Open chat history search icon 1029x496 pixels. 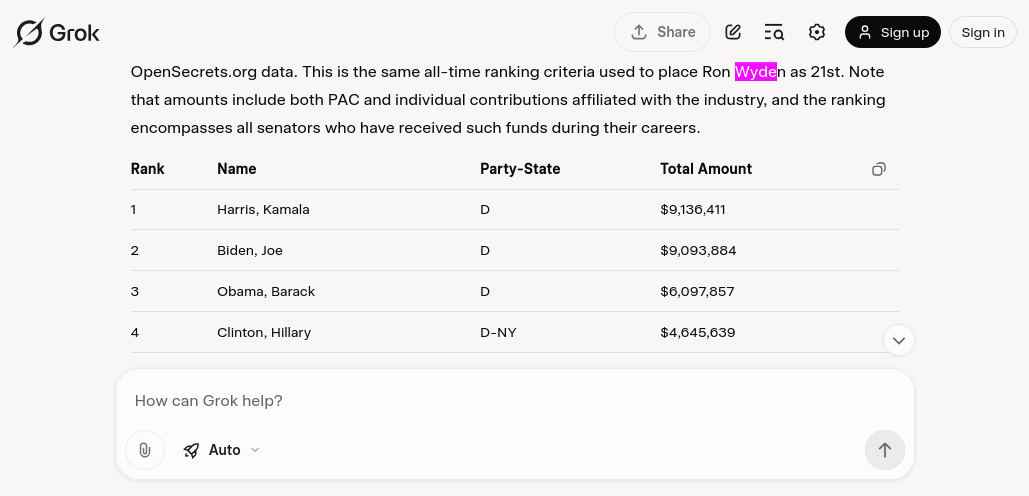pyautogui.click(x=774, y=32)
